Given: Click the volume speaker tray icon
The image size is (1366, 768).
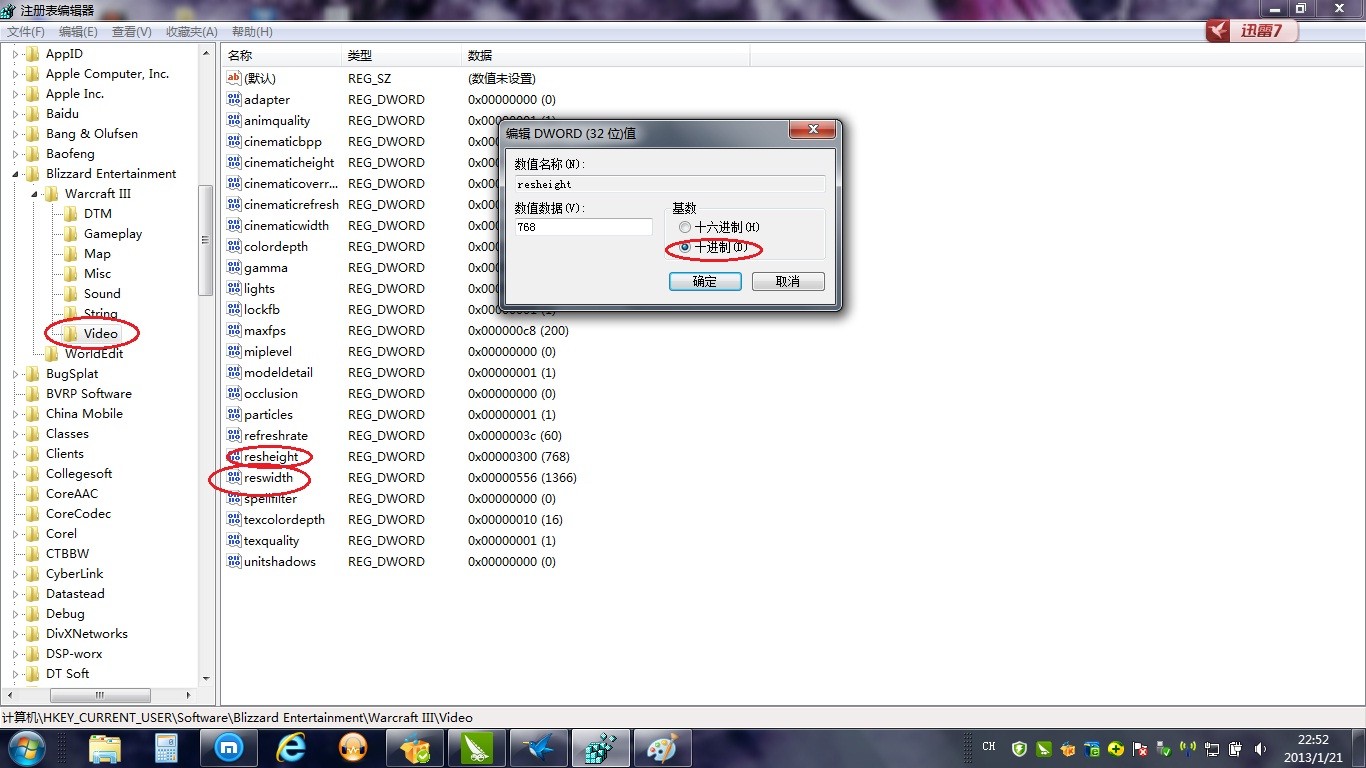Looking at the screenshot, I should click(x=1261, y=748).
